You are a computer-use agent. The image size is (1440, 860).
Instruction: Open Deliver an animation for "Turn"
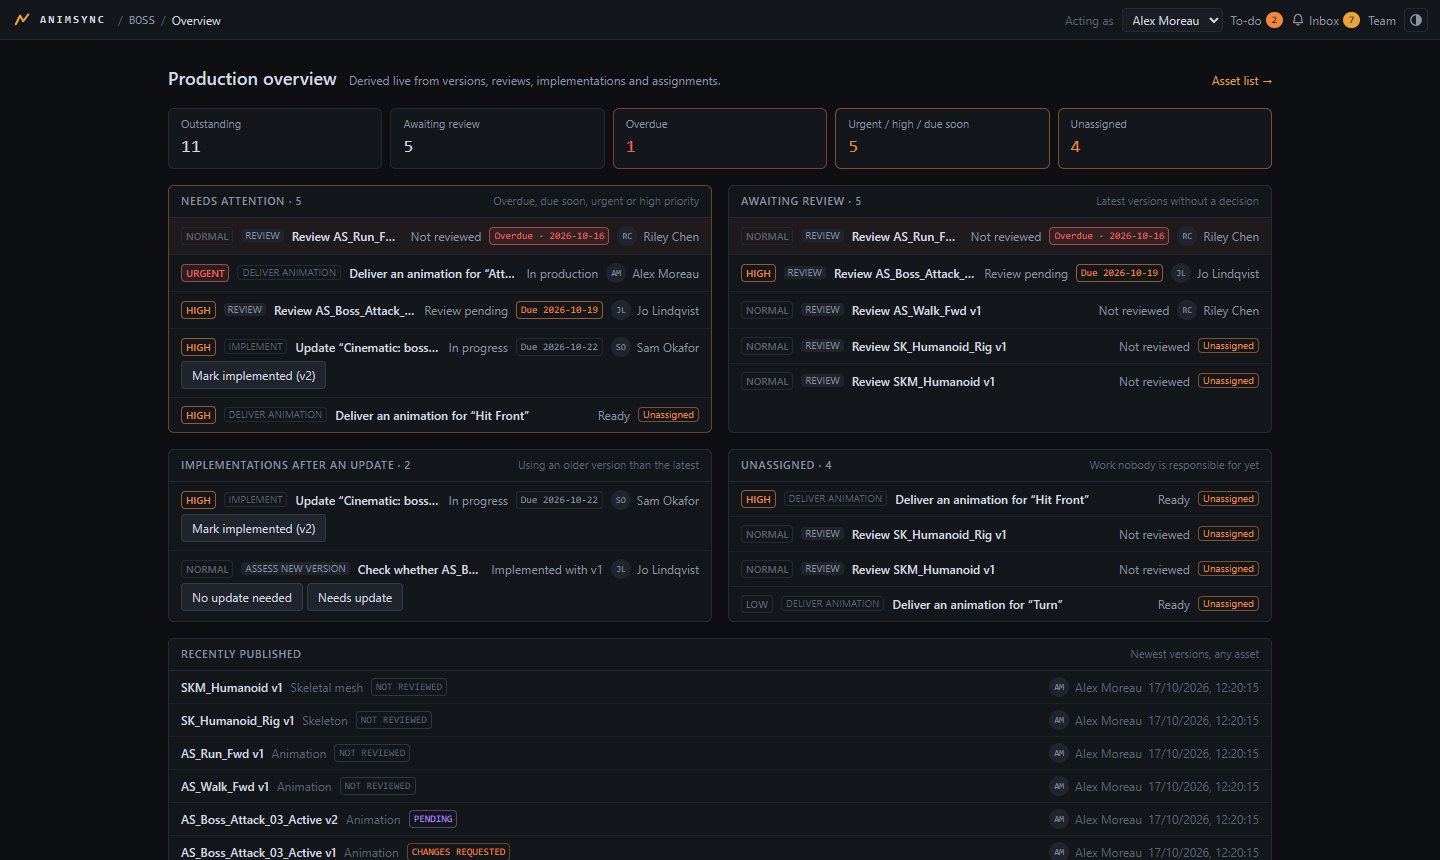coord(977,605)
